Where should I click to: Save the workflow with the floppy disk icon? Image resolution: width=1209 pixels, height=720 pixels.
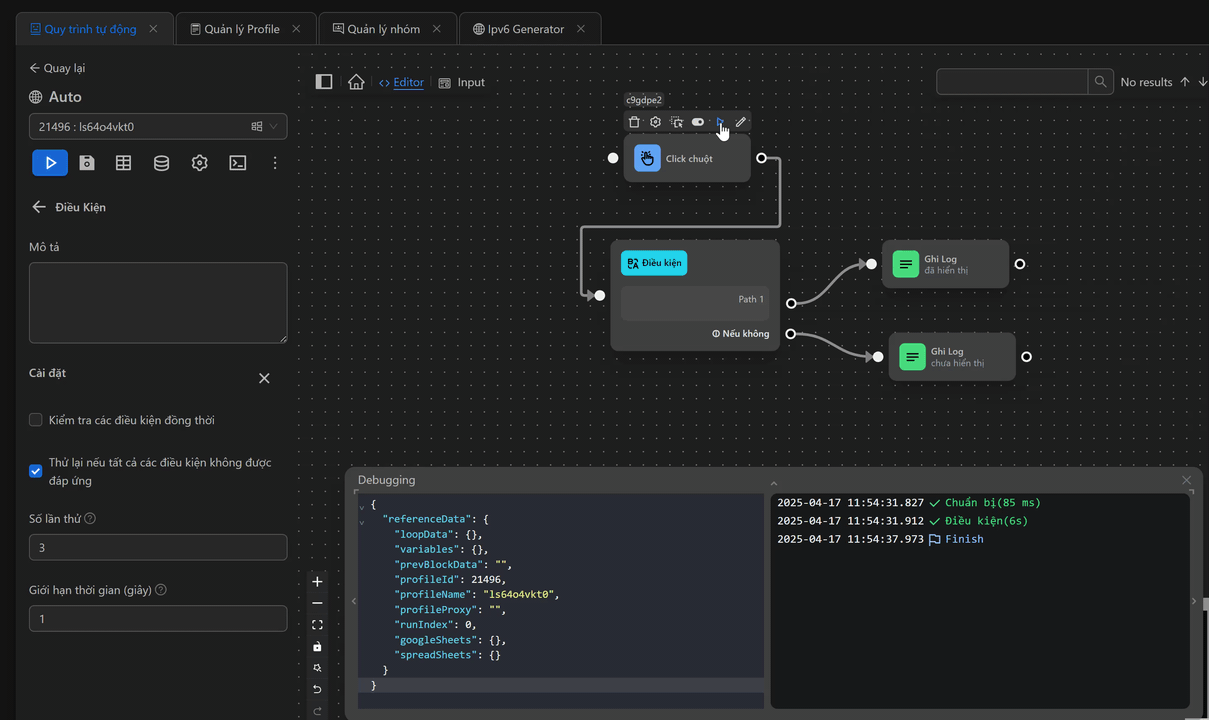(x=87, y=163)
